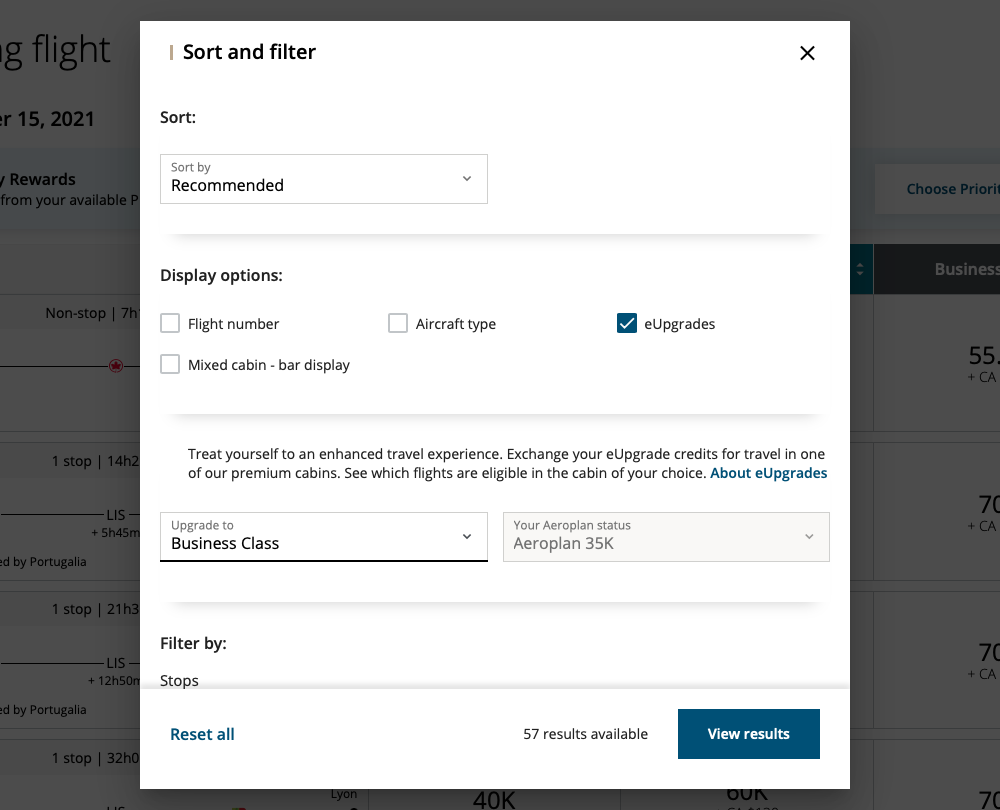Click the 57 results available text

point(585,734)
